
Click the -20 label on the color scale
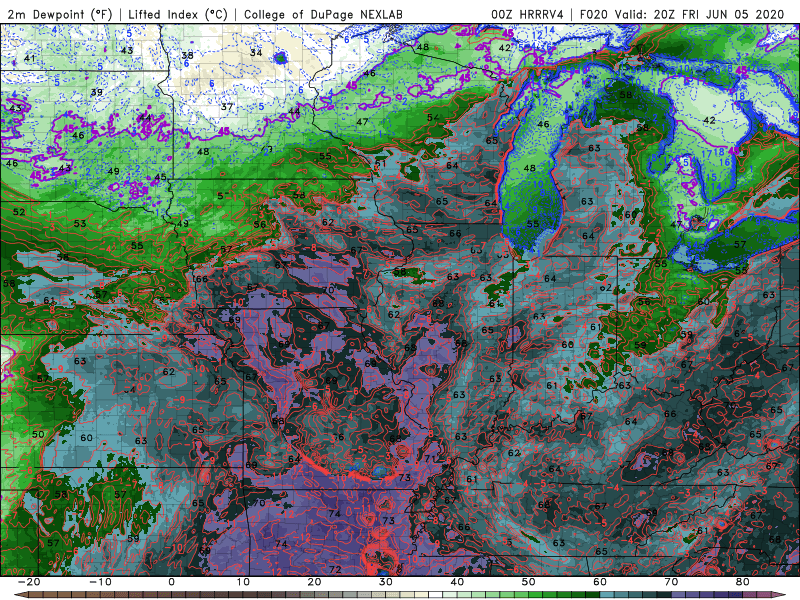click(29, 582)
